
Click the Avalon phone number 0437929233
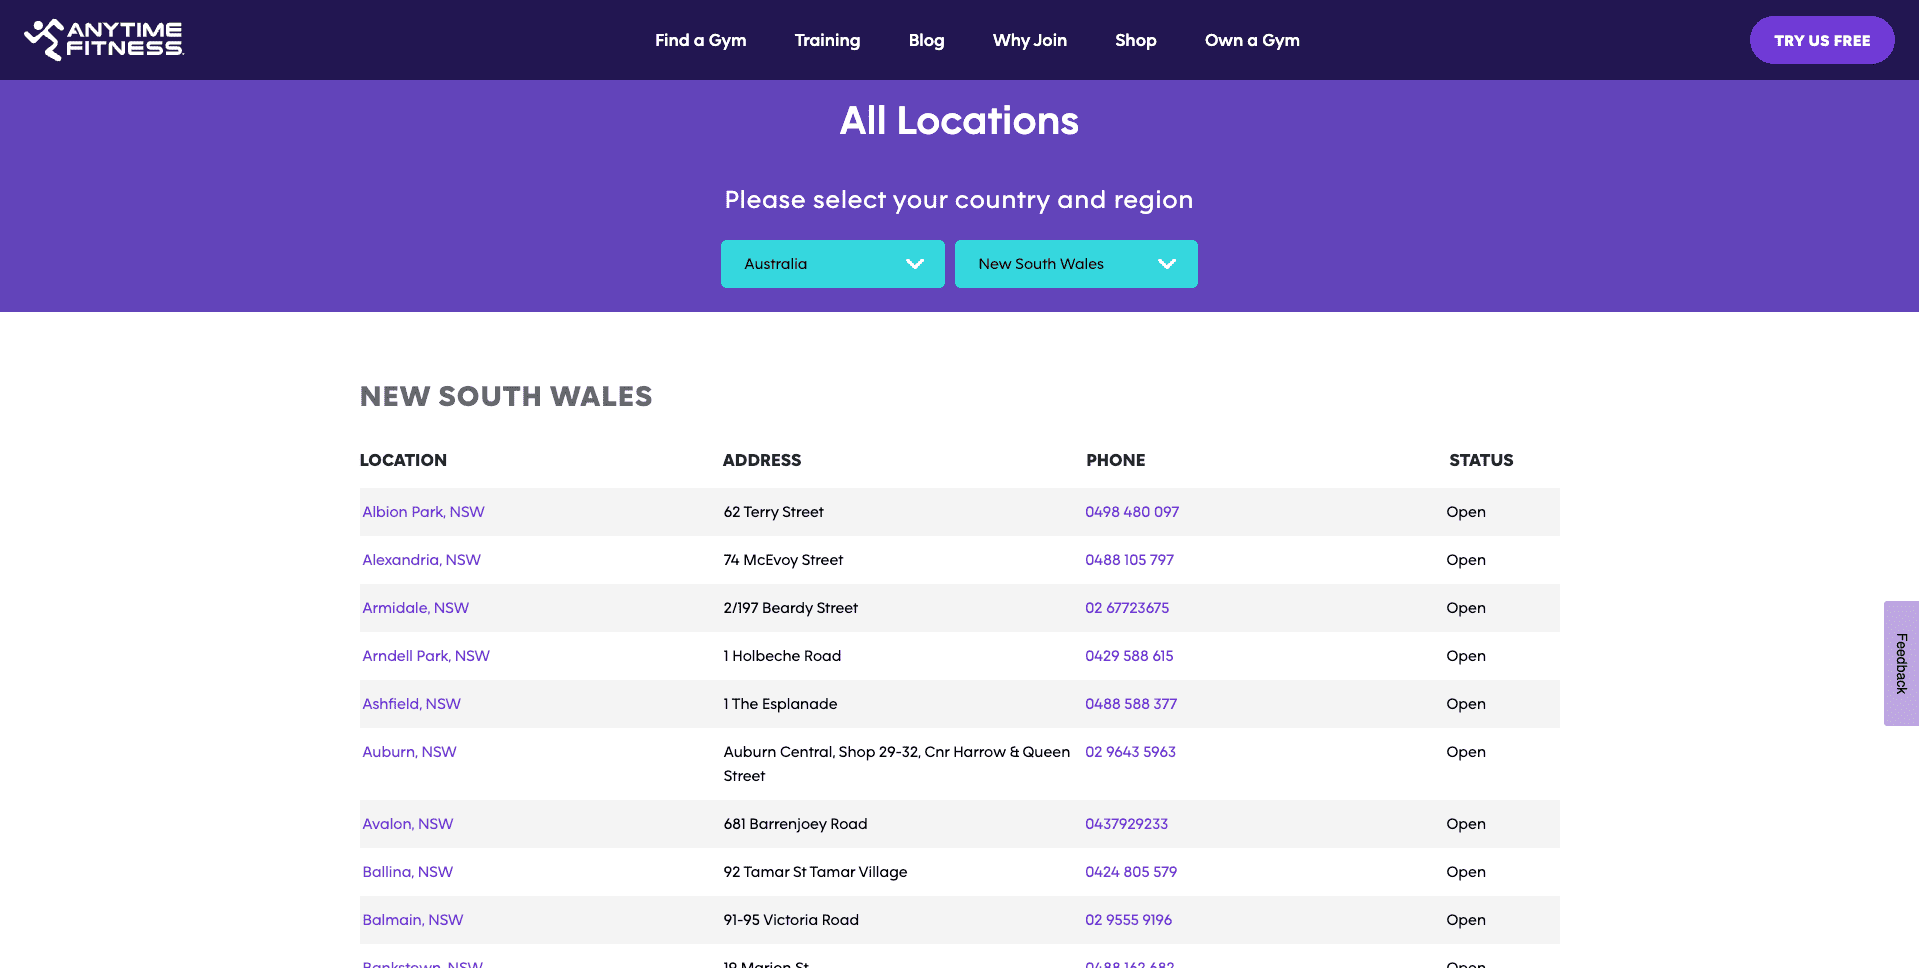click(x=1125, y=823)
